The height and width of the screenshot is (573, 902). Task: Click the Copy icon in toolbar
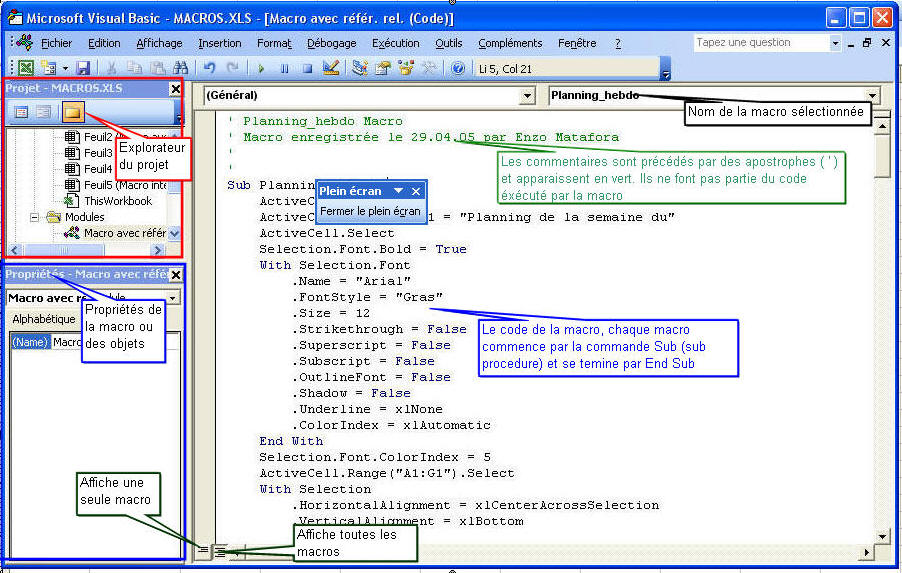click(x=134, y=68)
